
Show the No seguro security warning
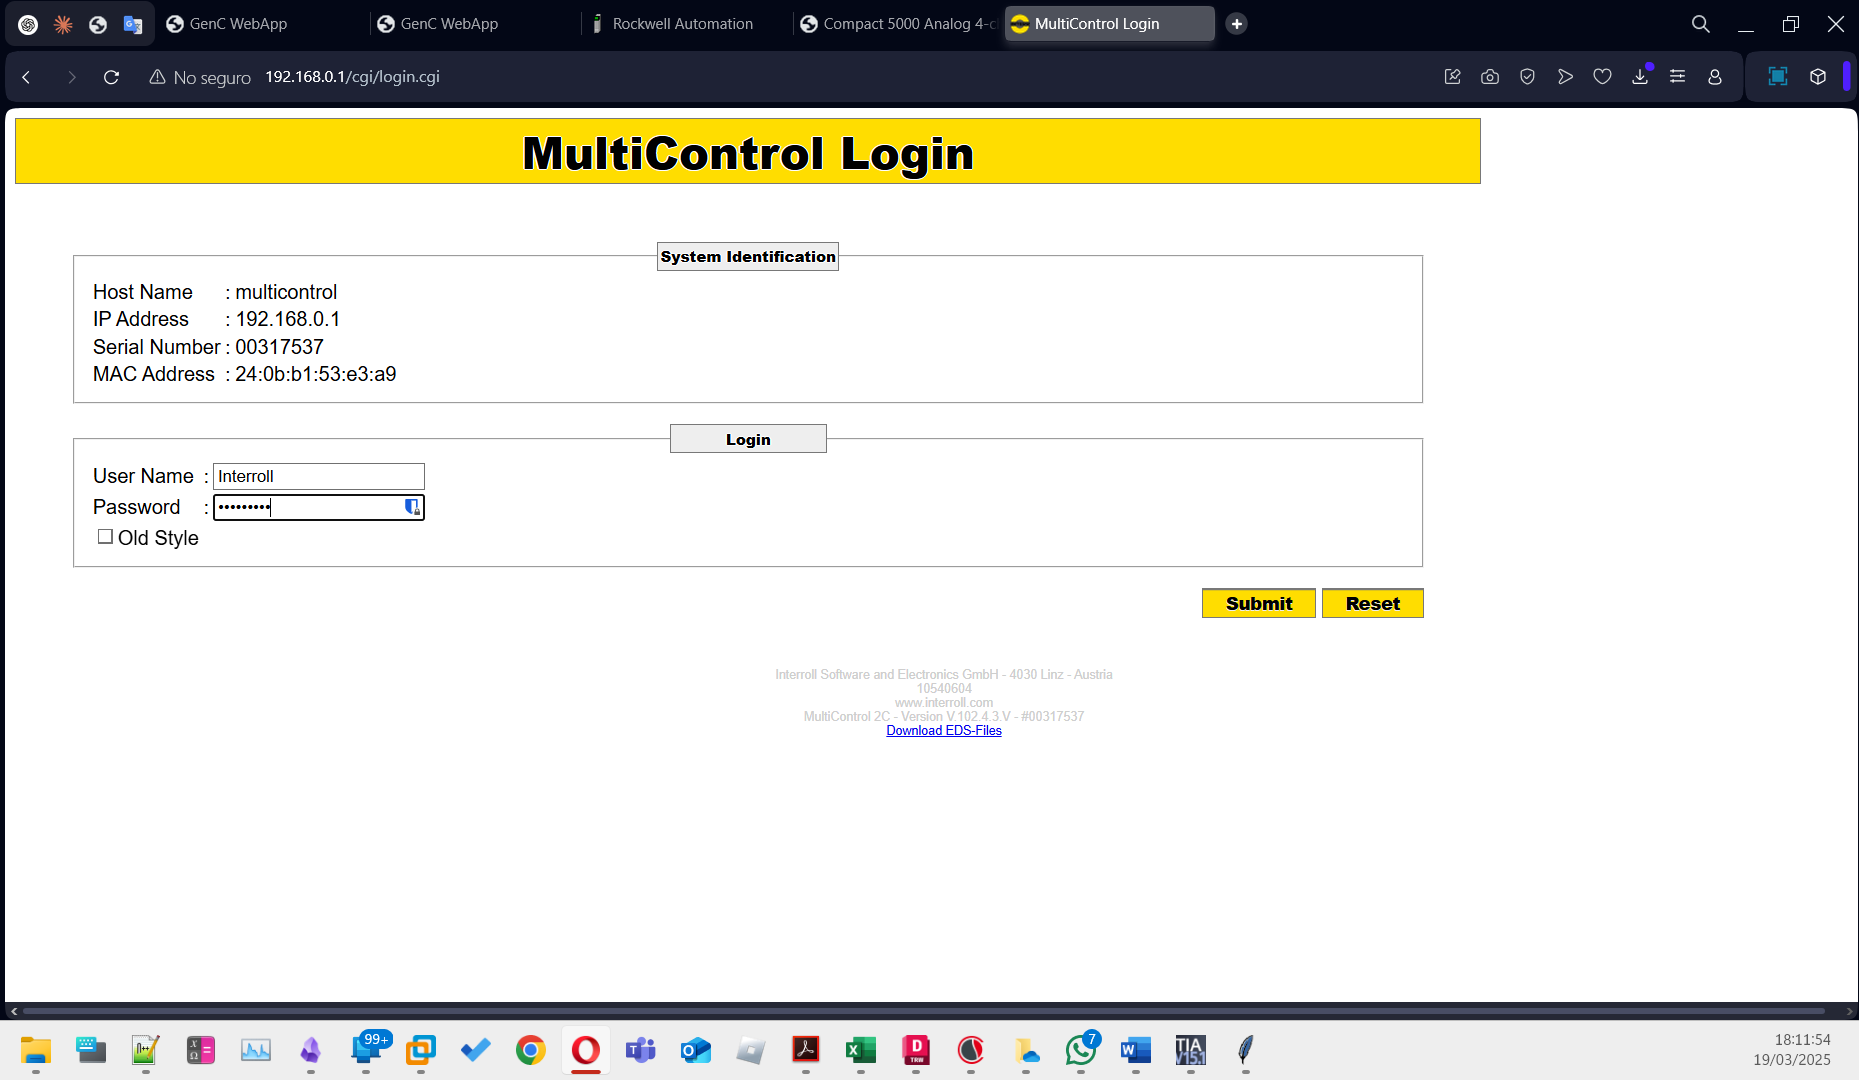(200, 77)
